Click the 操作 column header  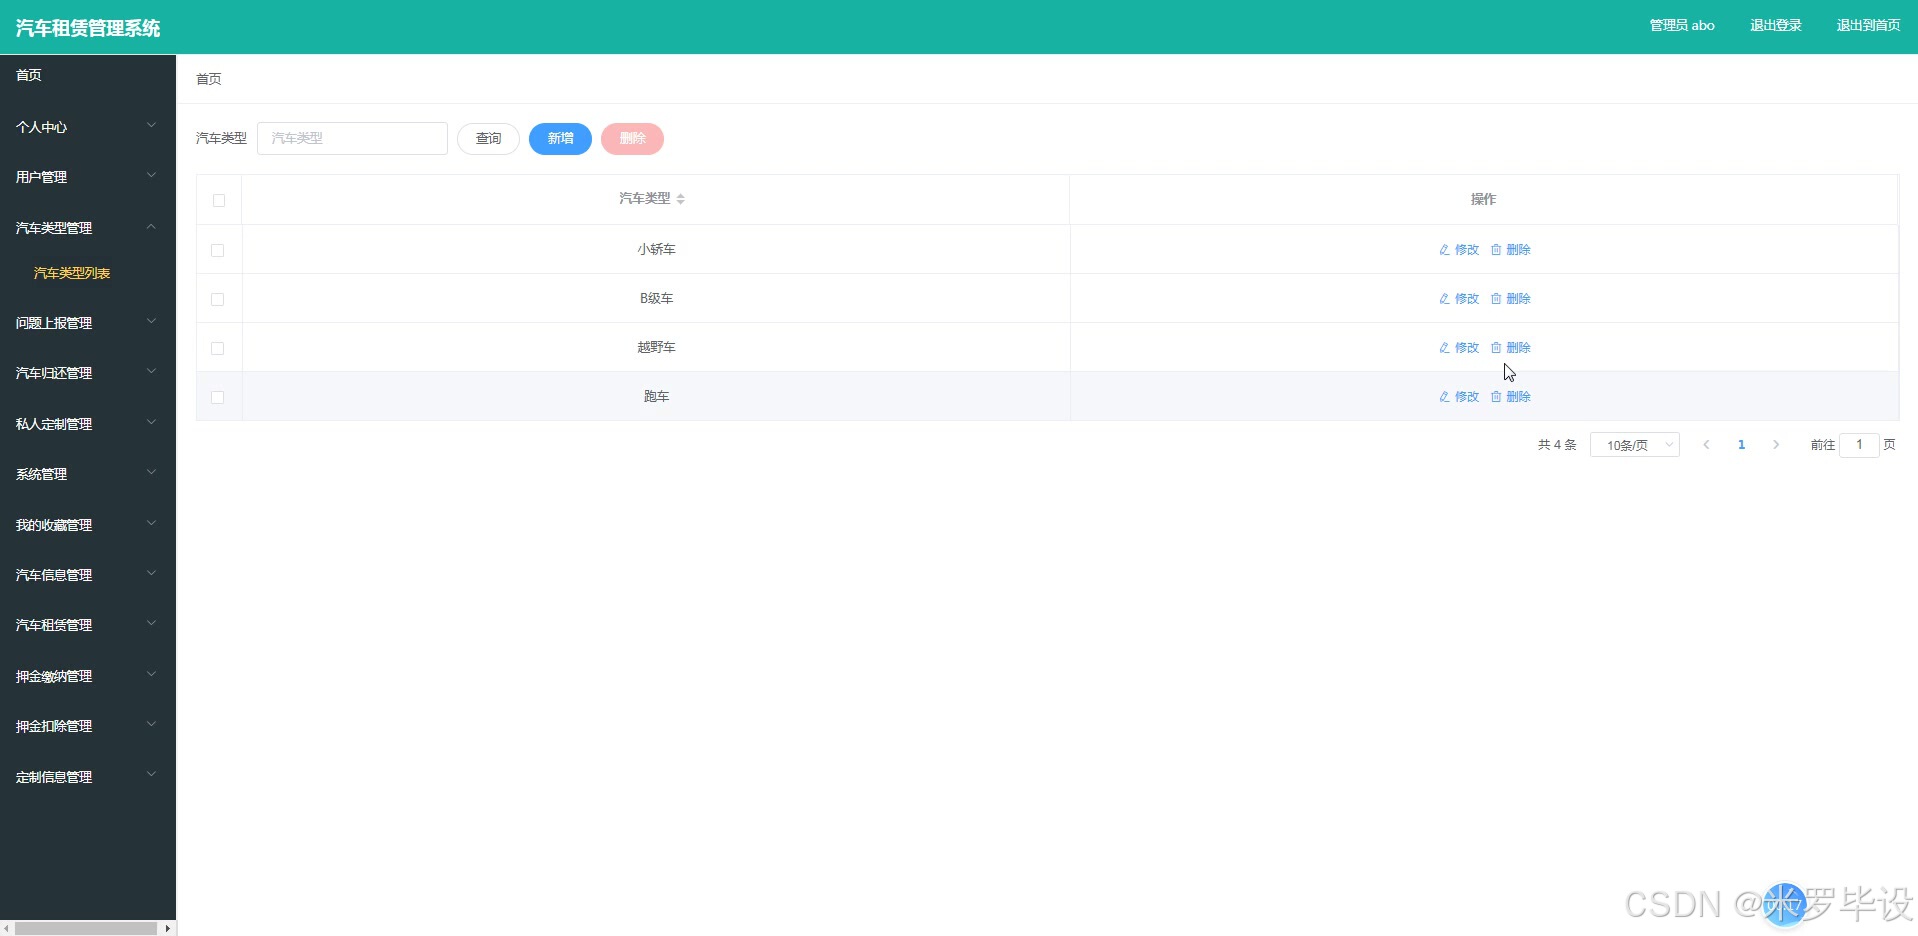(1483, 199)
